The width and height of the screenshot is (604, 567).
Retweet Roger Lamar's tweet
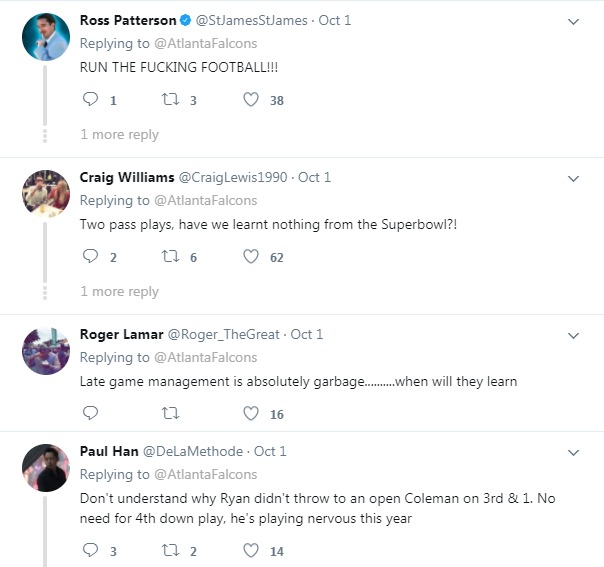point(169,414)
